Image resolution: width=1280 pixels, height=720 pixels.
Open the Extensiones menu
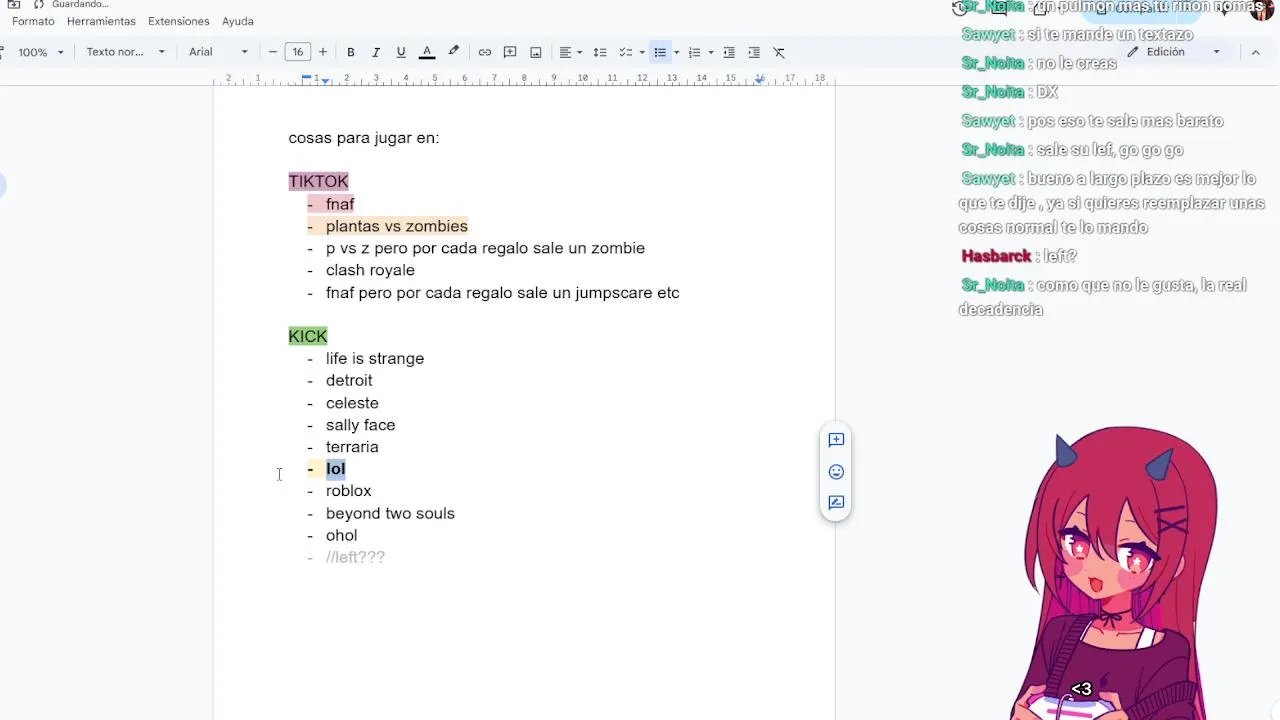click(178, 21)
